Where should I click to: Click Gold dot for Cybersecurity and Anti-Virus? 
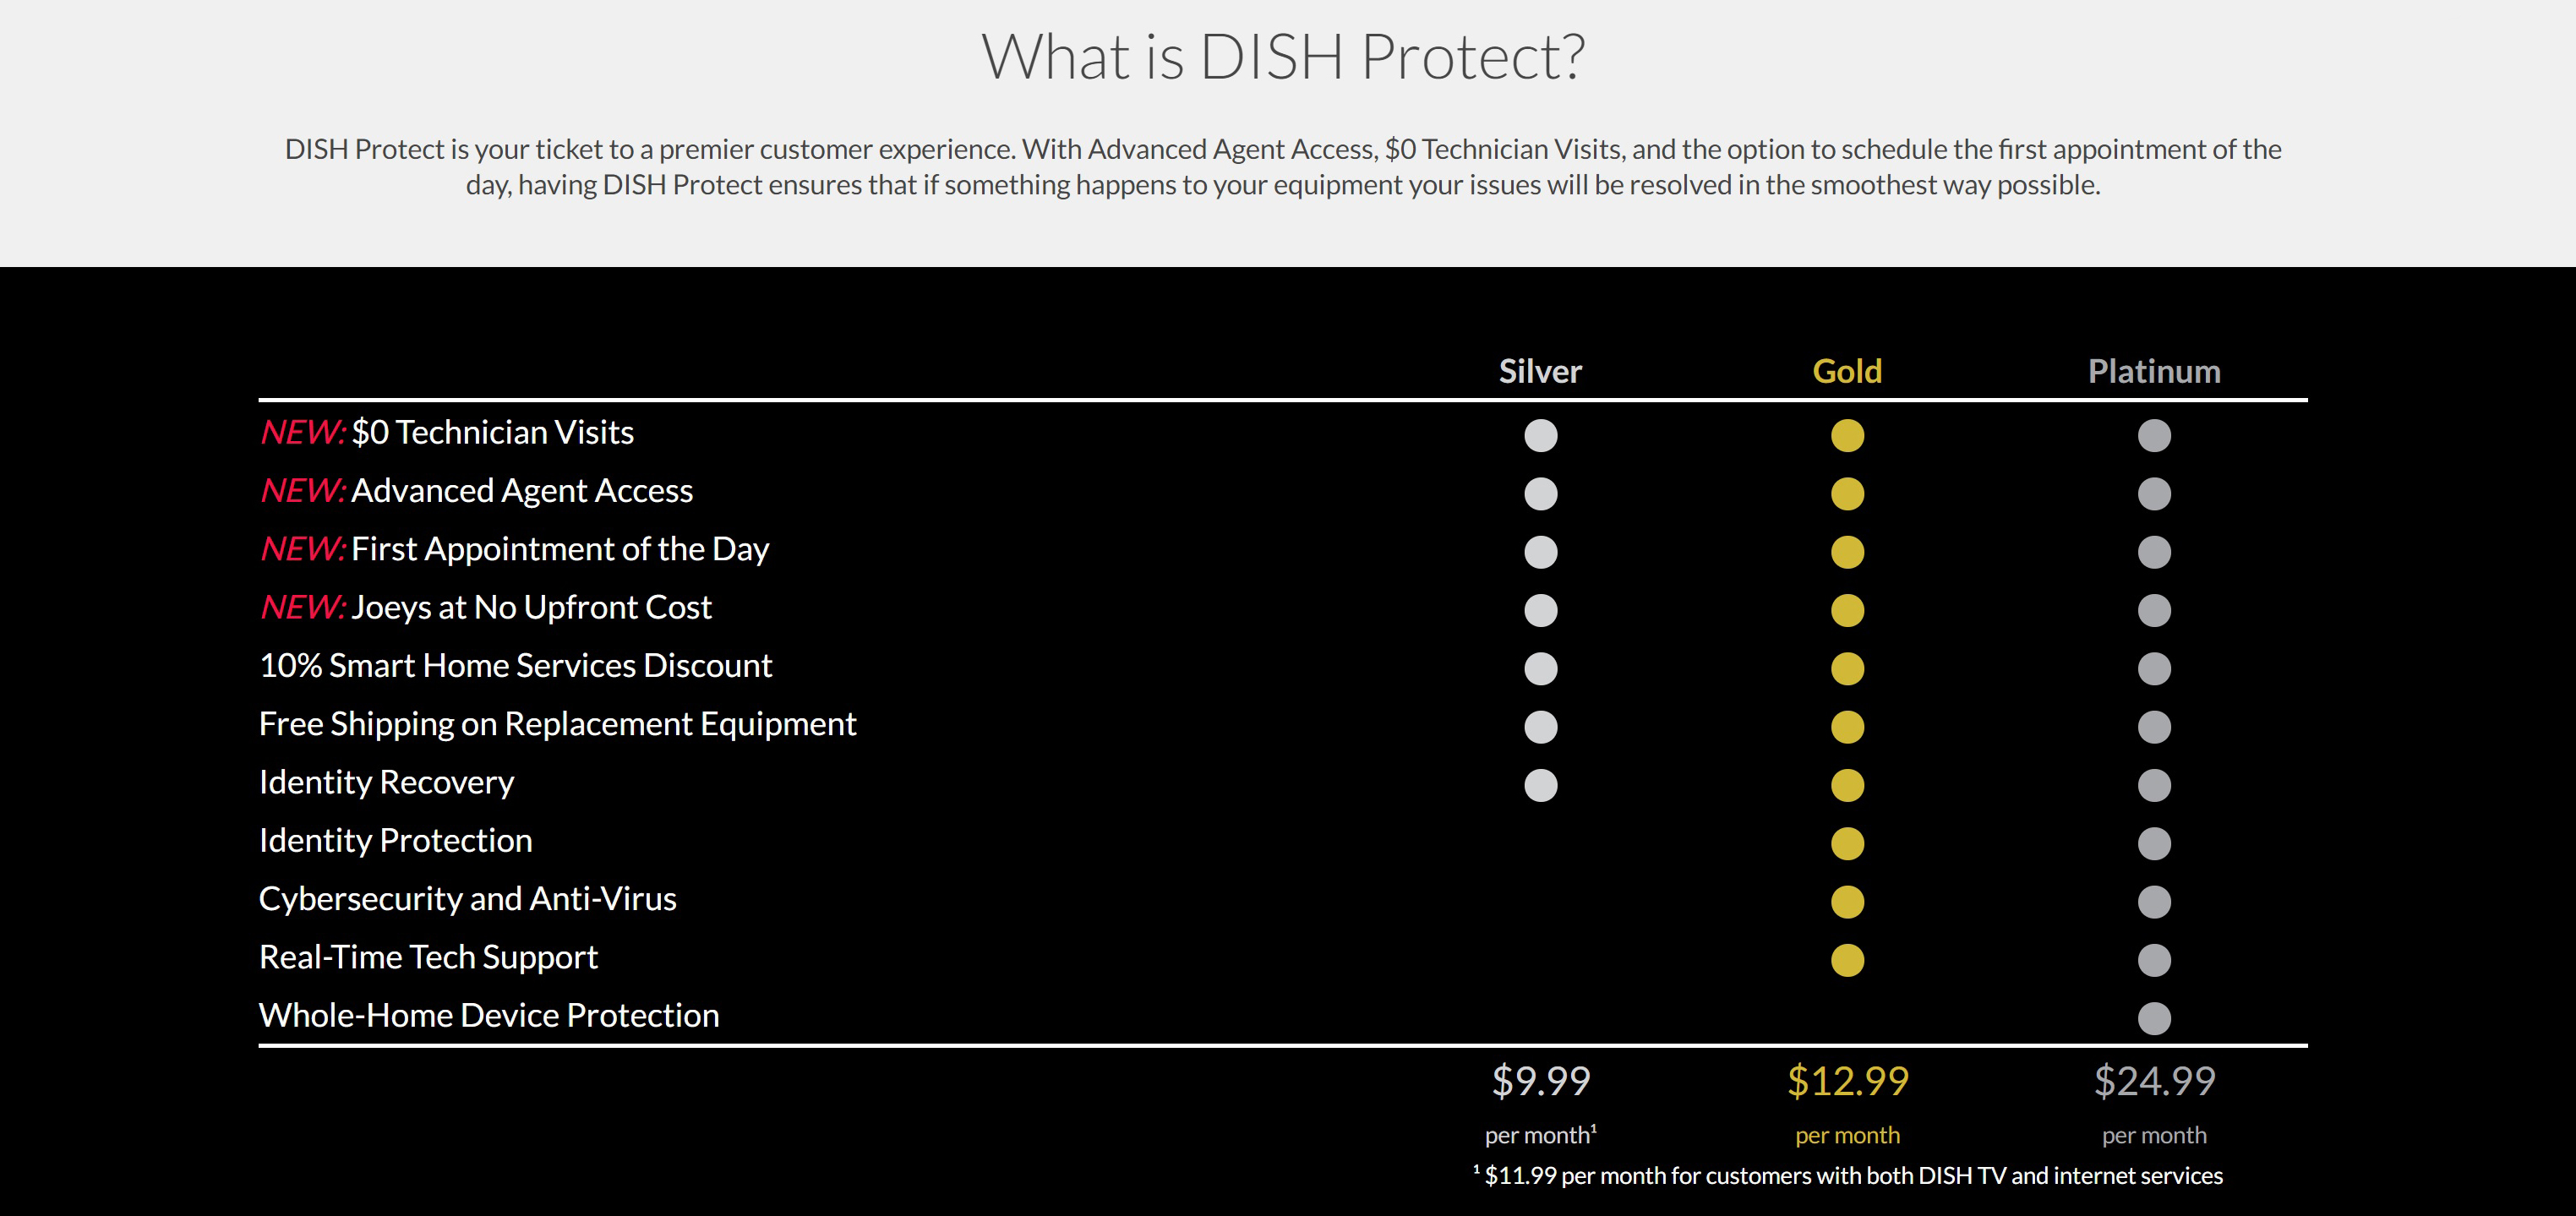1847,902
